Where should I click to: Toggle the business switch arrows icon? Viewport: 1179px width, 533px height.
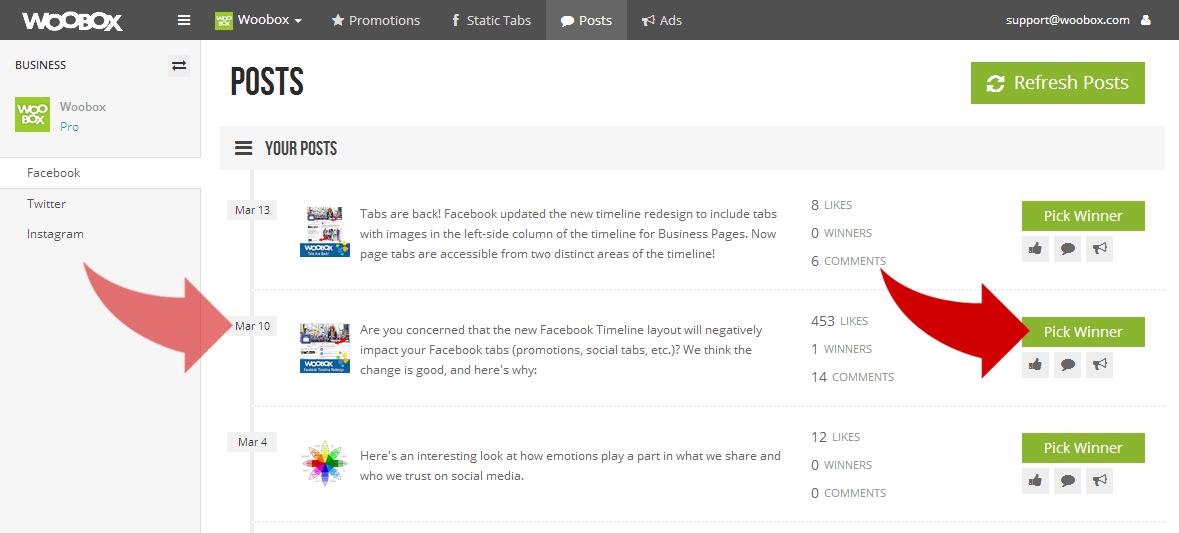tap(179, 65)
